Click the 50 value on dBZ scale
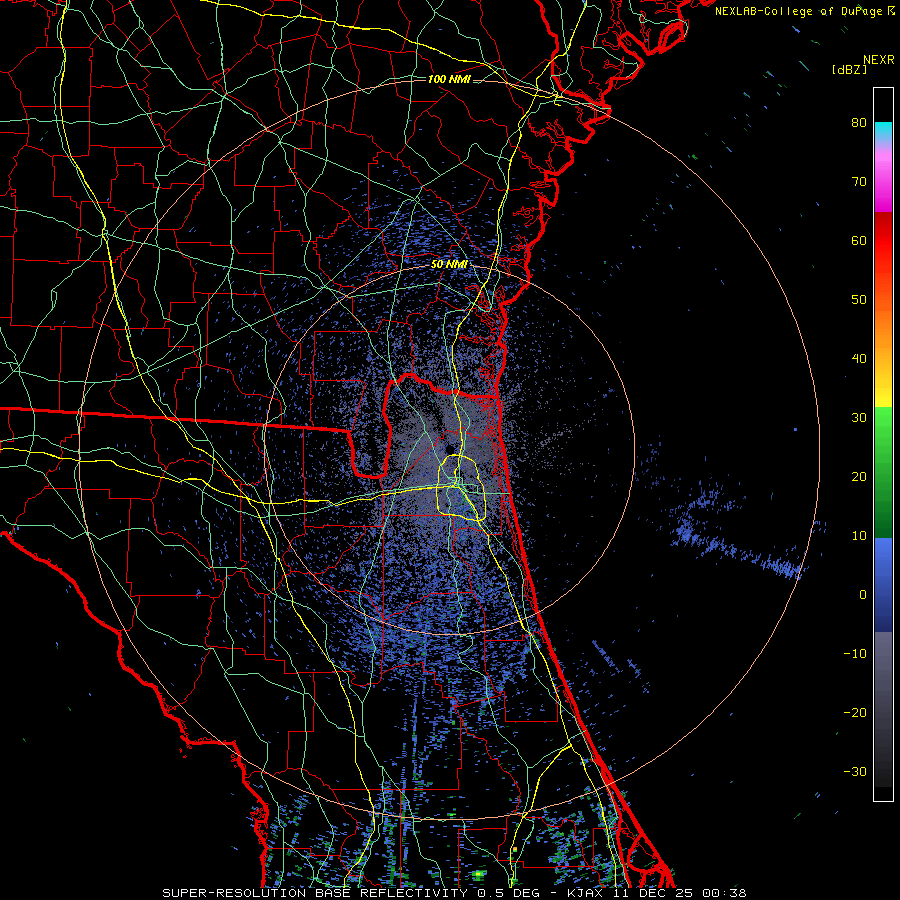900x900 pixels. 859,300
